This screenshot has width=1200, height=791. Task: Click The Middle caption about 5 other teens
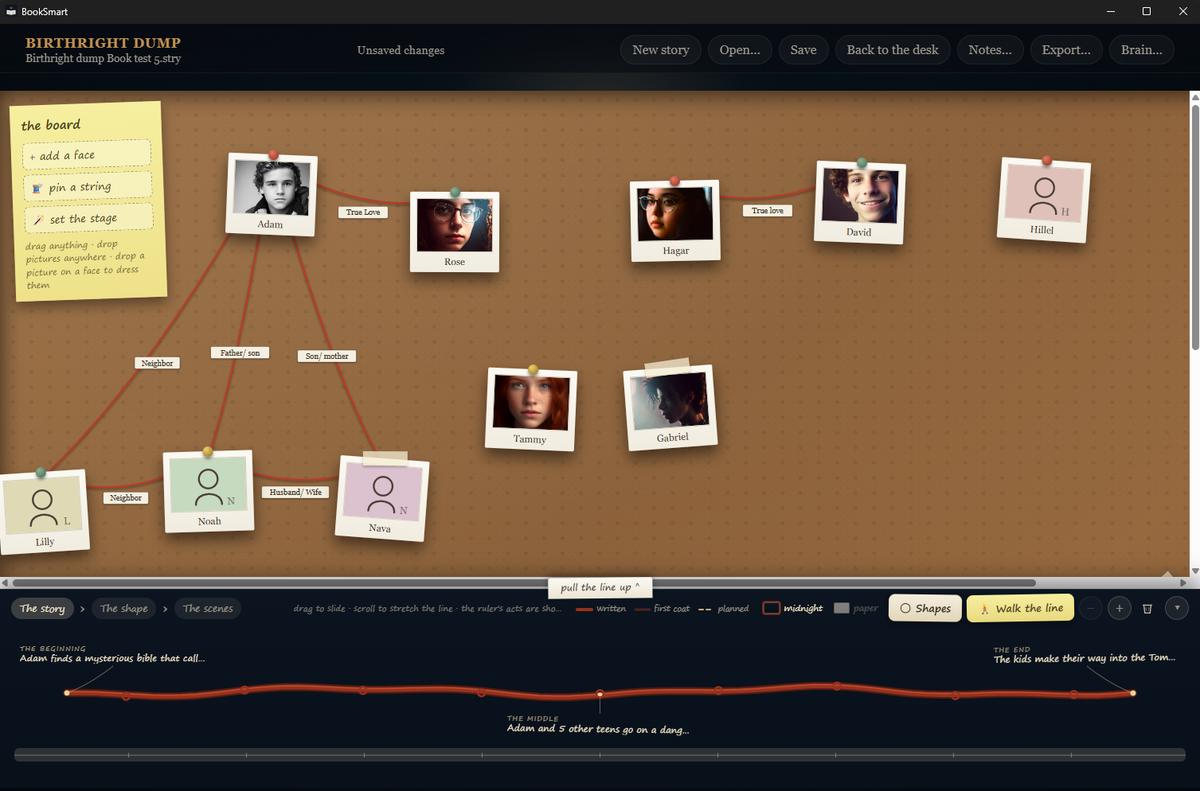[598, 729]
